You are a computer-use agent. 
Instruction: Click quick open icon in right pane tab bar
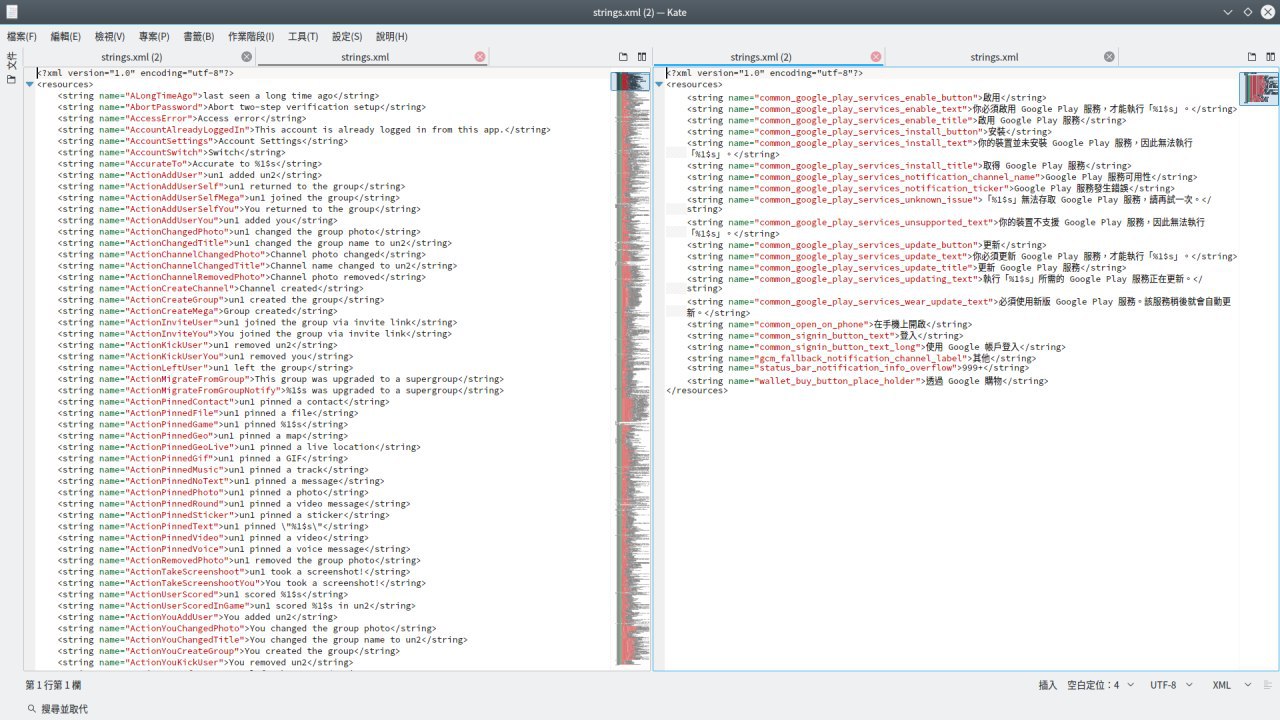(x=1252, y=57)
